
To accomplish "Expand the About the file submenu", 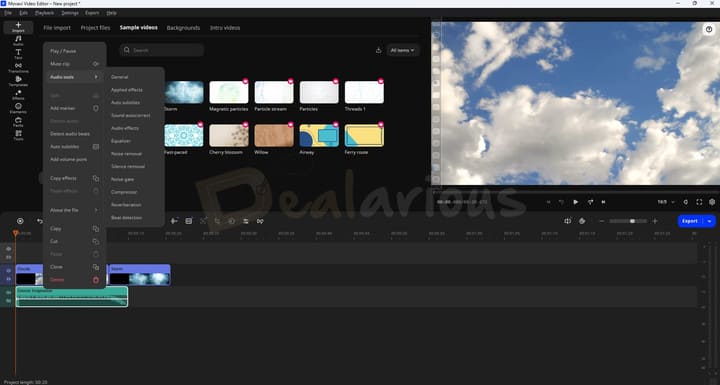I will (x=73, y=210).
